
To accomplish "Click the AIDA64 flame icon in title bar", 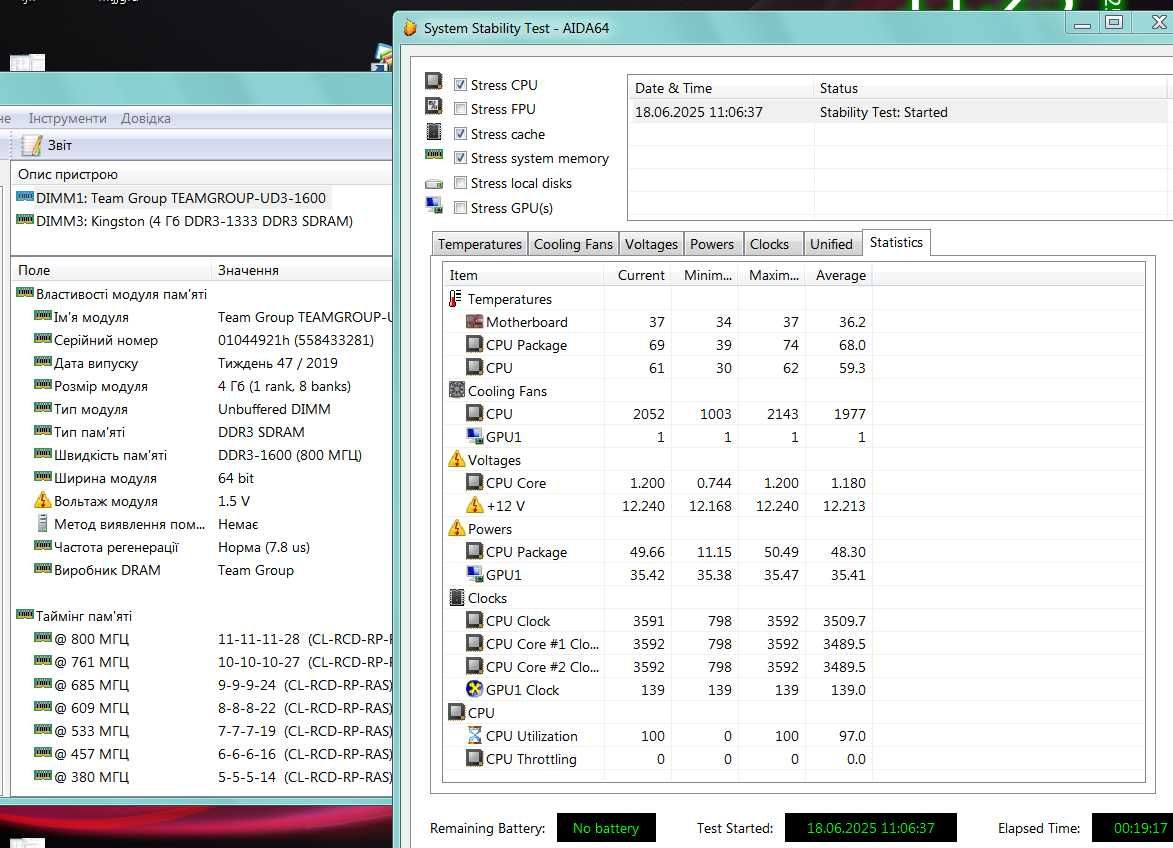I will (x=409, y=28).
